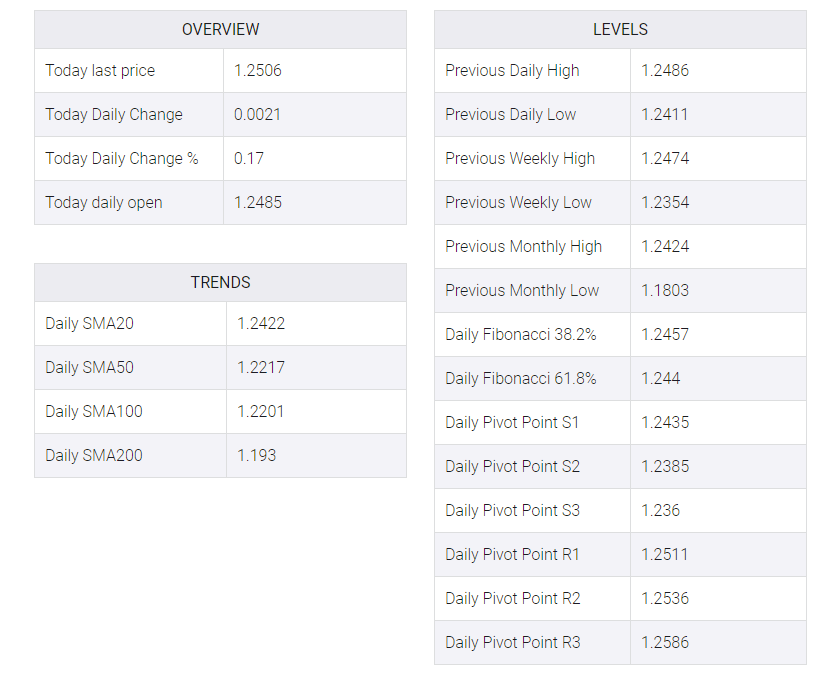Click the Today daily open value 1.2485

pos(258,202)
